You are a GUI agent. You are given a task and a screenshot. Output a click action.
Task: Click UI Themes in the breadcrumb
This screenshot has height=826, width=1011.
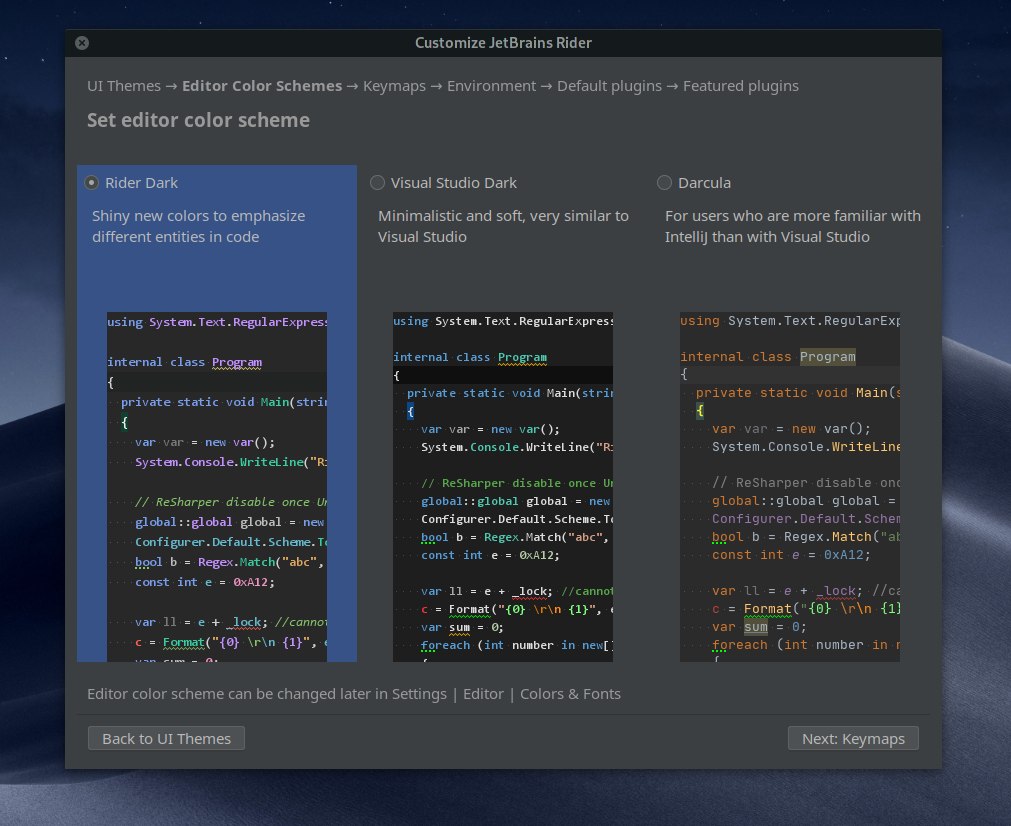(124, 86)
